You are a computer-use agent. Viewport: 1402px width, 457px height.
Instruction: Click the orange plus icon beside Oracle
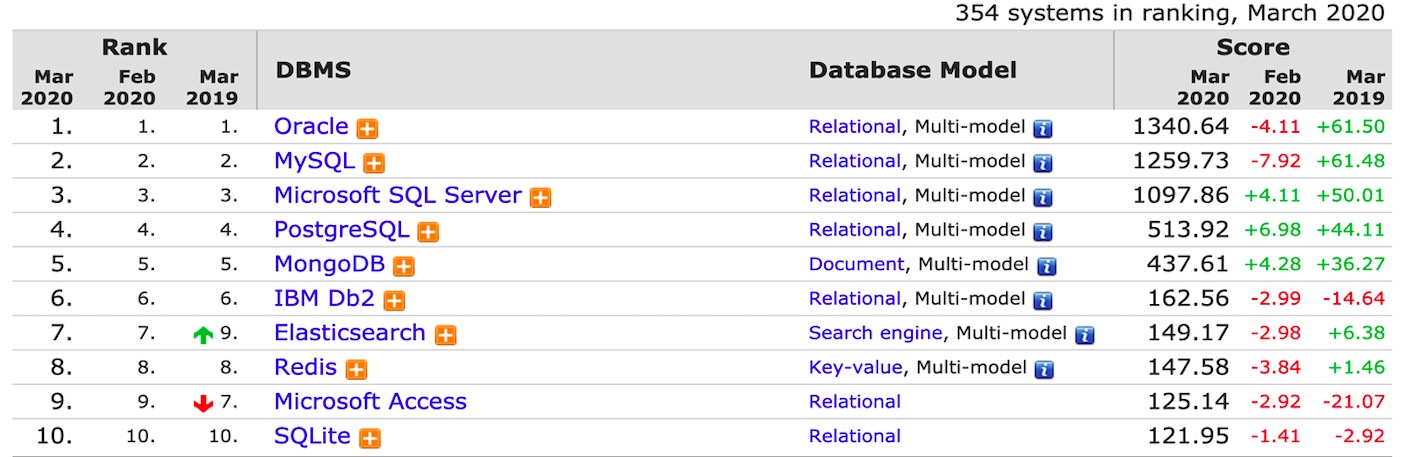(x=368, y=129)
